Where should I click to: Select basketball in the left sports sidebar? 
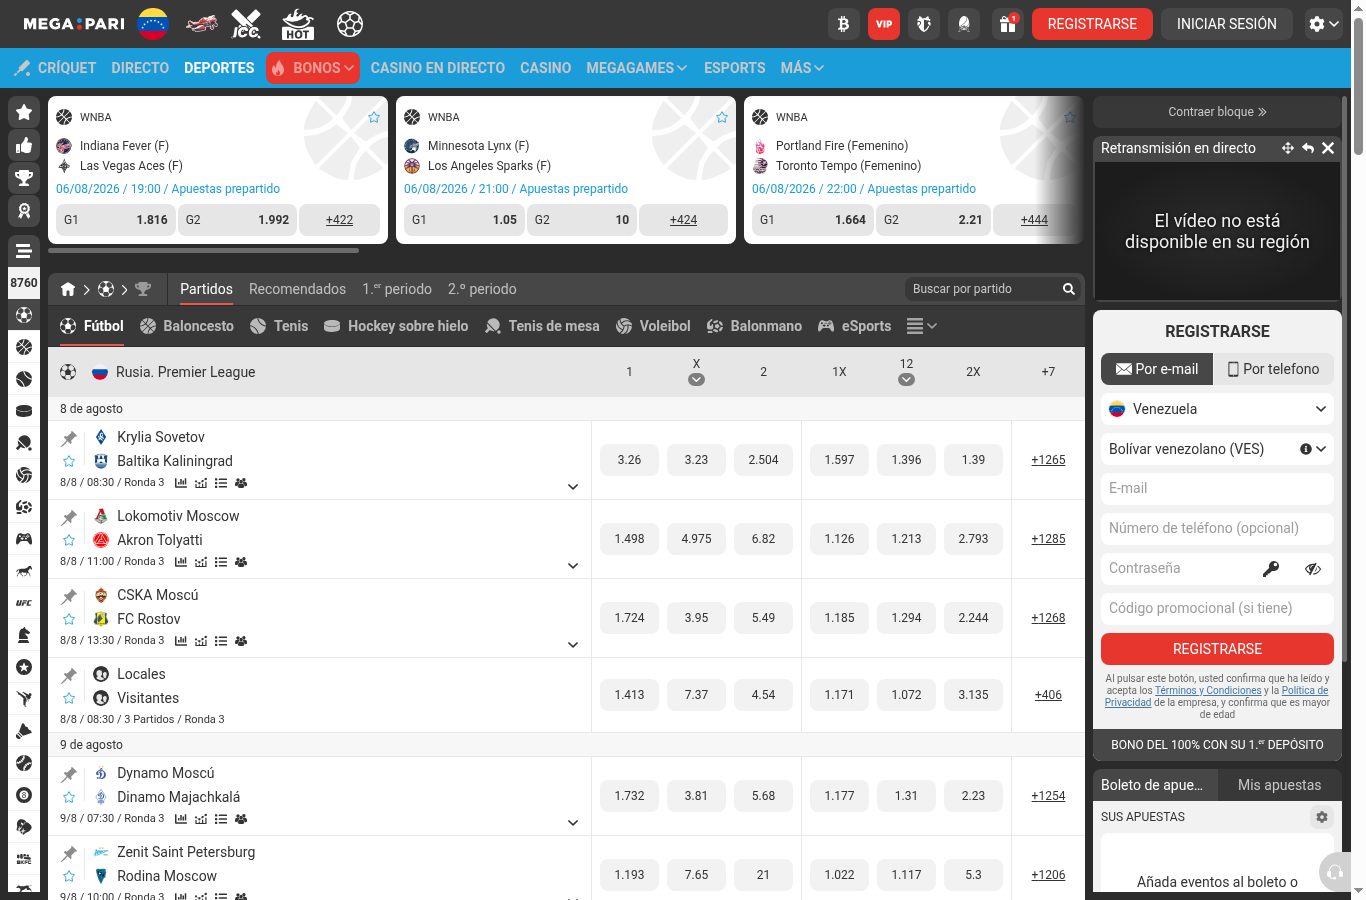pos(24,347)
